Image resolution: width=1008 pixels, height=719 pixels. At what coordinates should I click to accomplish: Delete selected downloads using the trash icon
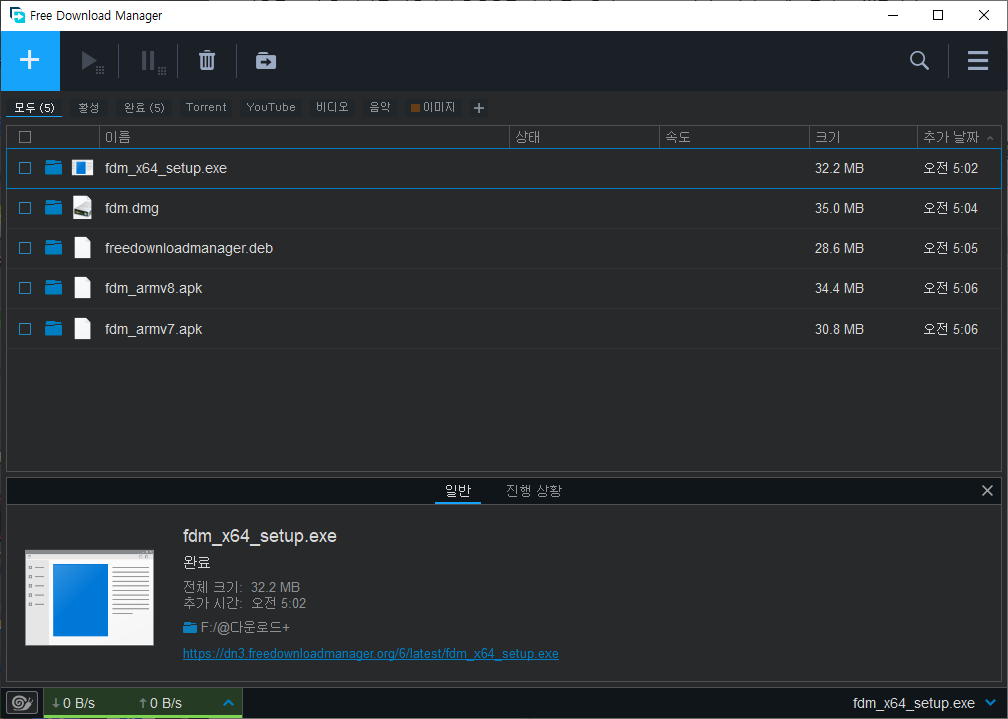[207, 61]
